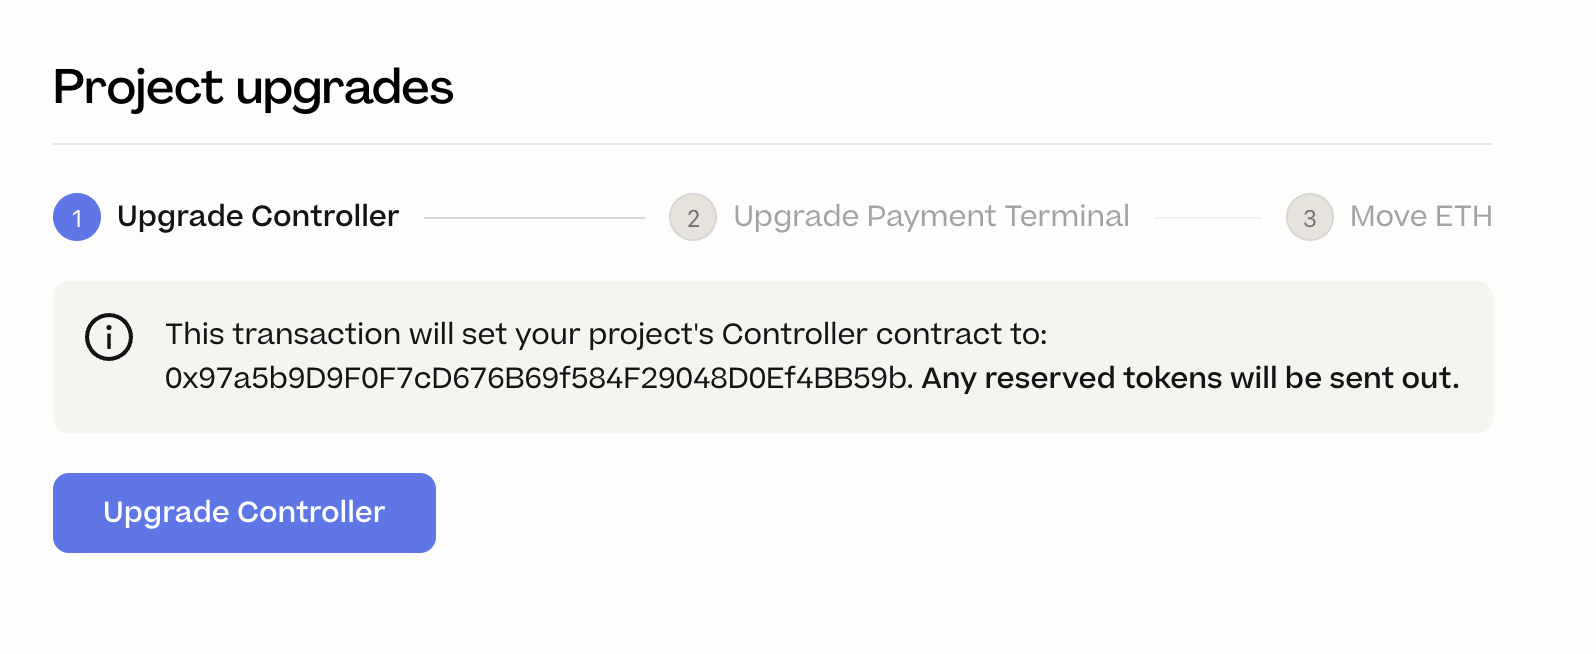
Task: Select the transaction warning text box
Action: [x=771, y=356]
